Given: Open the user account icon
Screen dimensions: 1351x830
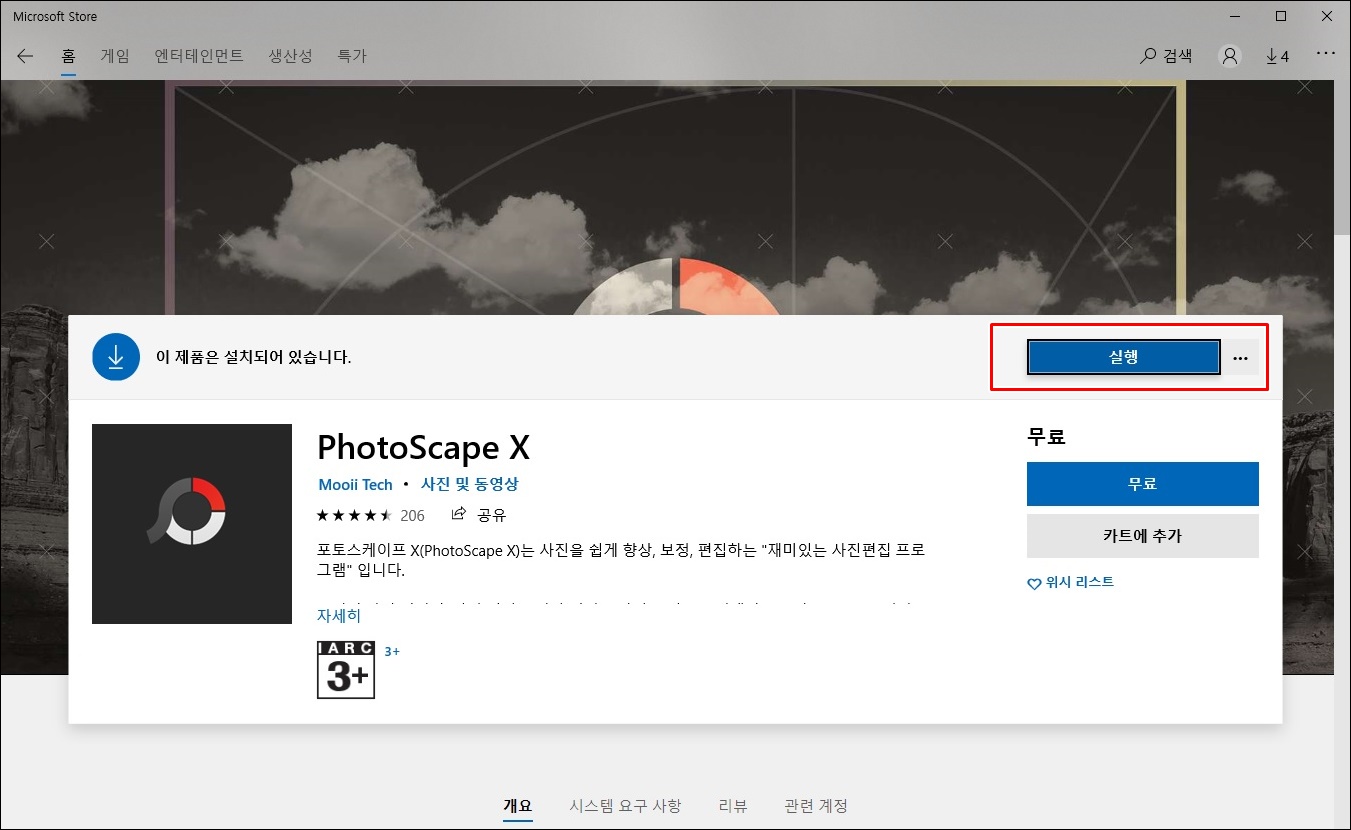Looking at the screenshot, I should [x=1230, y=56].
